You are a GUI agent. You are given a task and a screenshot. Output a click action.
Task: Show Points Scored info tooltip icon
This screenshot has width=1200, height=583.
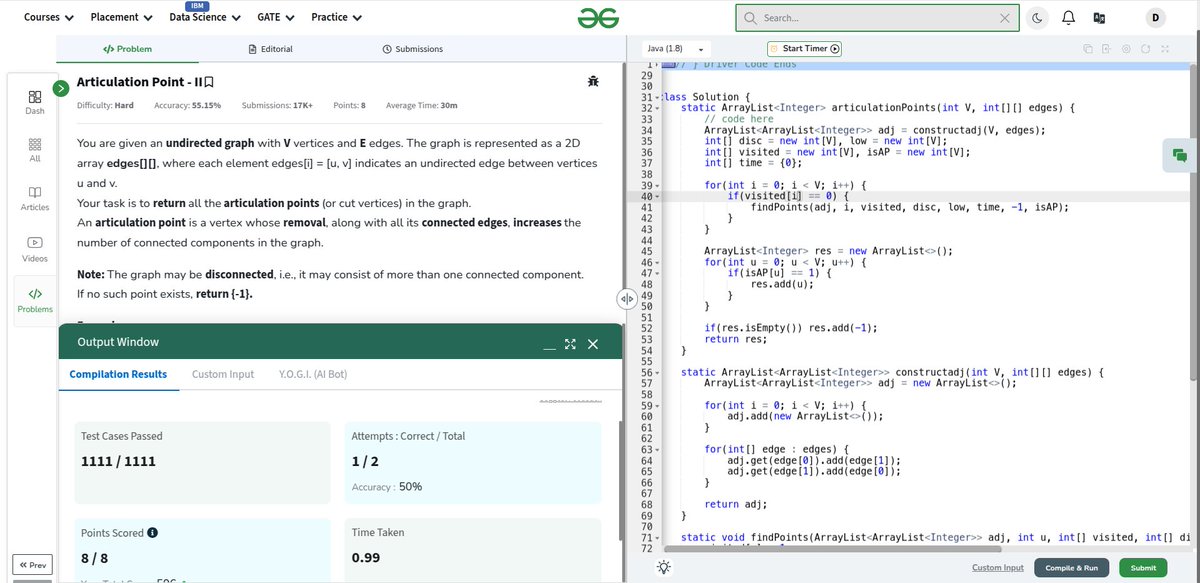(x=153, y=533)
